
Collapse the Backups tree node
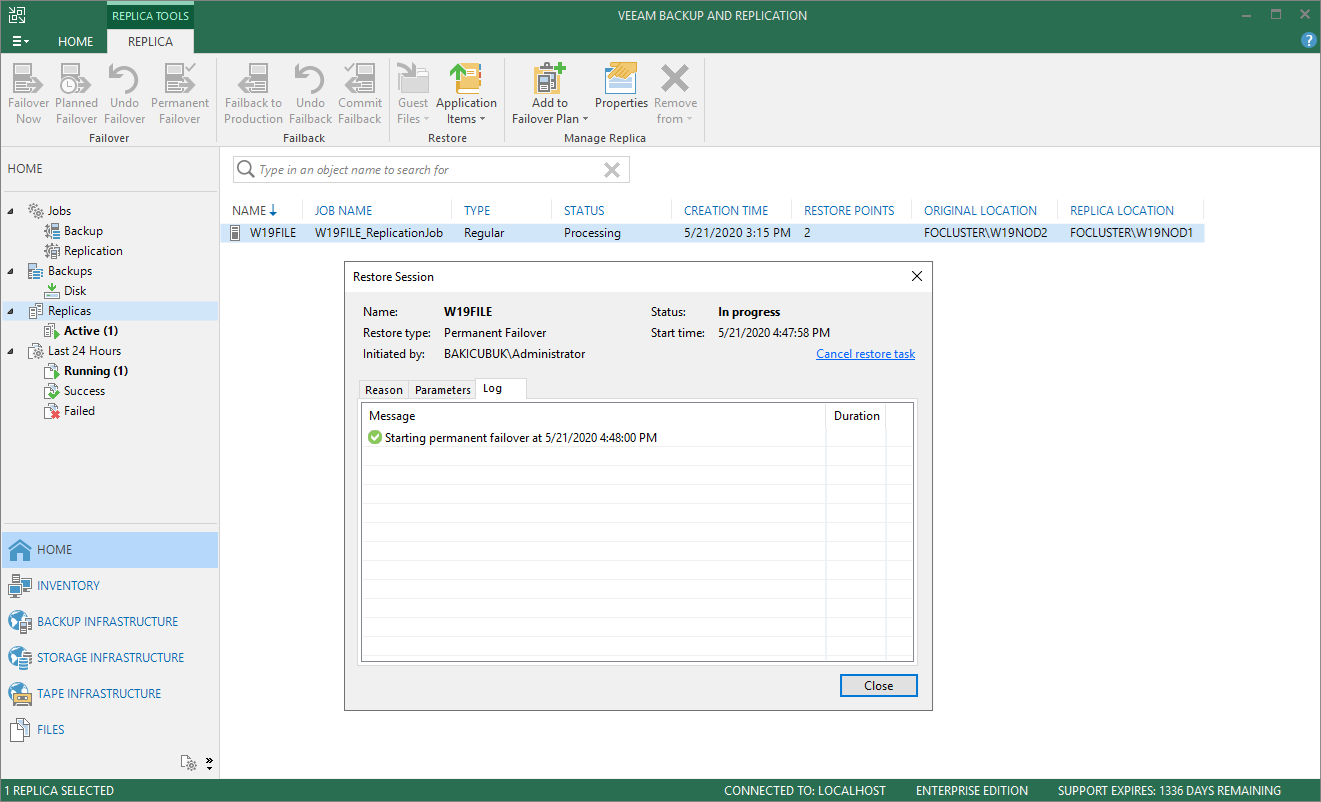click(x=11, y=271)
